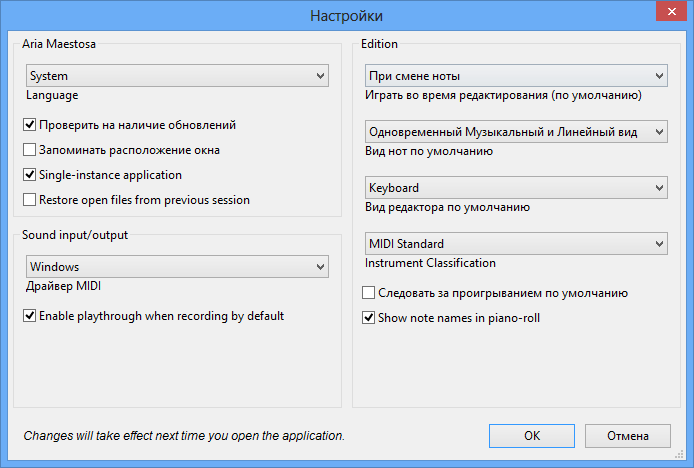Screen dimensions: 694x468
Task: Open the Keyboard editor view dropdown
Action: pyautogui.click(x=516, y=188)
